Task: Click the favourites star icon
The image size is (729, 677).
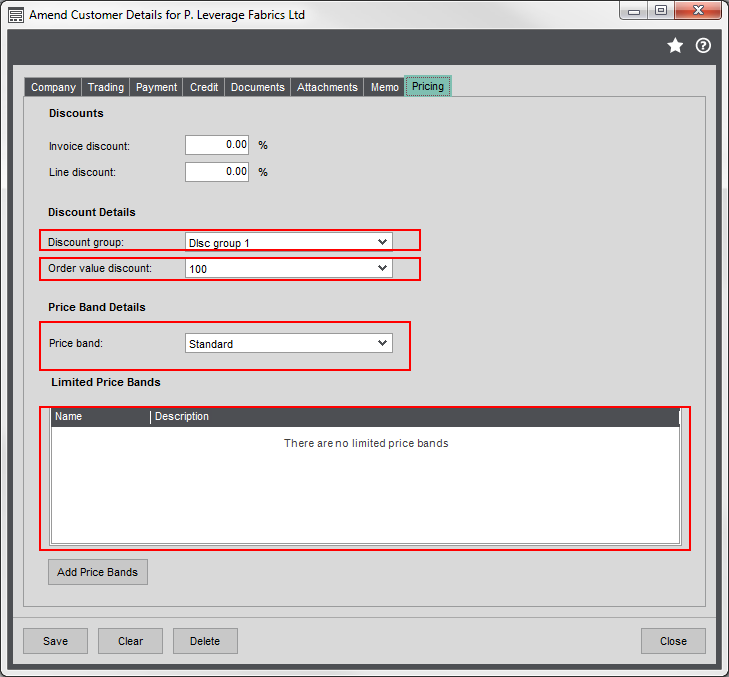Action: tap(675, 46)
